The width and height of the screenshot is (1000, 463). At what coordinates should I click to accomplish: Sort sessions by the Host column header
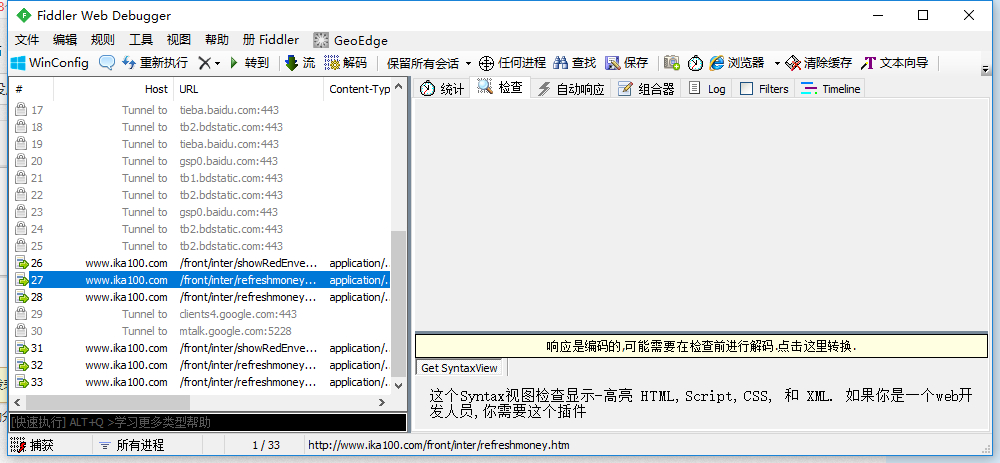pyautogui.click(x=114, y=89)
